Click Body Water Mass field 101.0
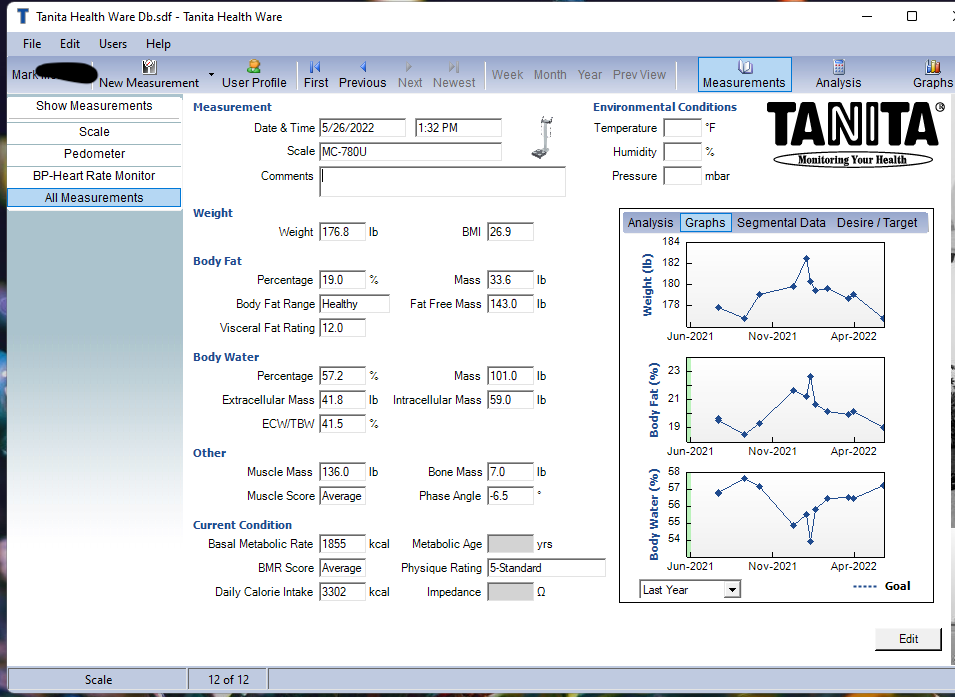955x697 pixels. [x=510, y=376]
